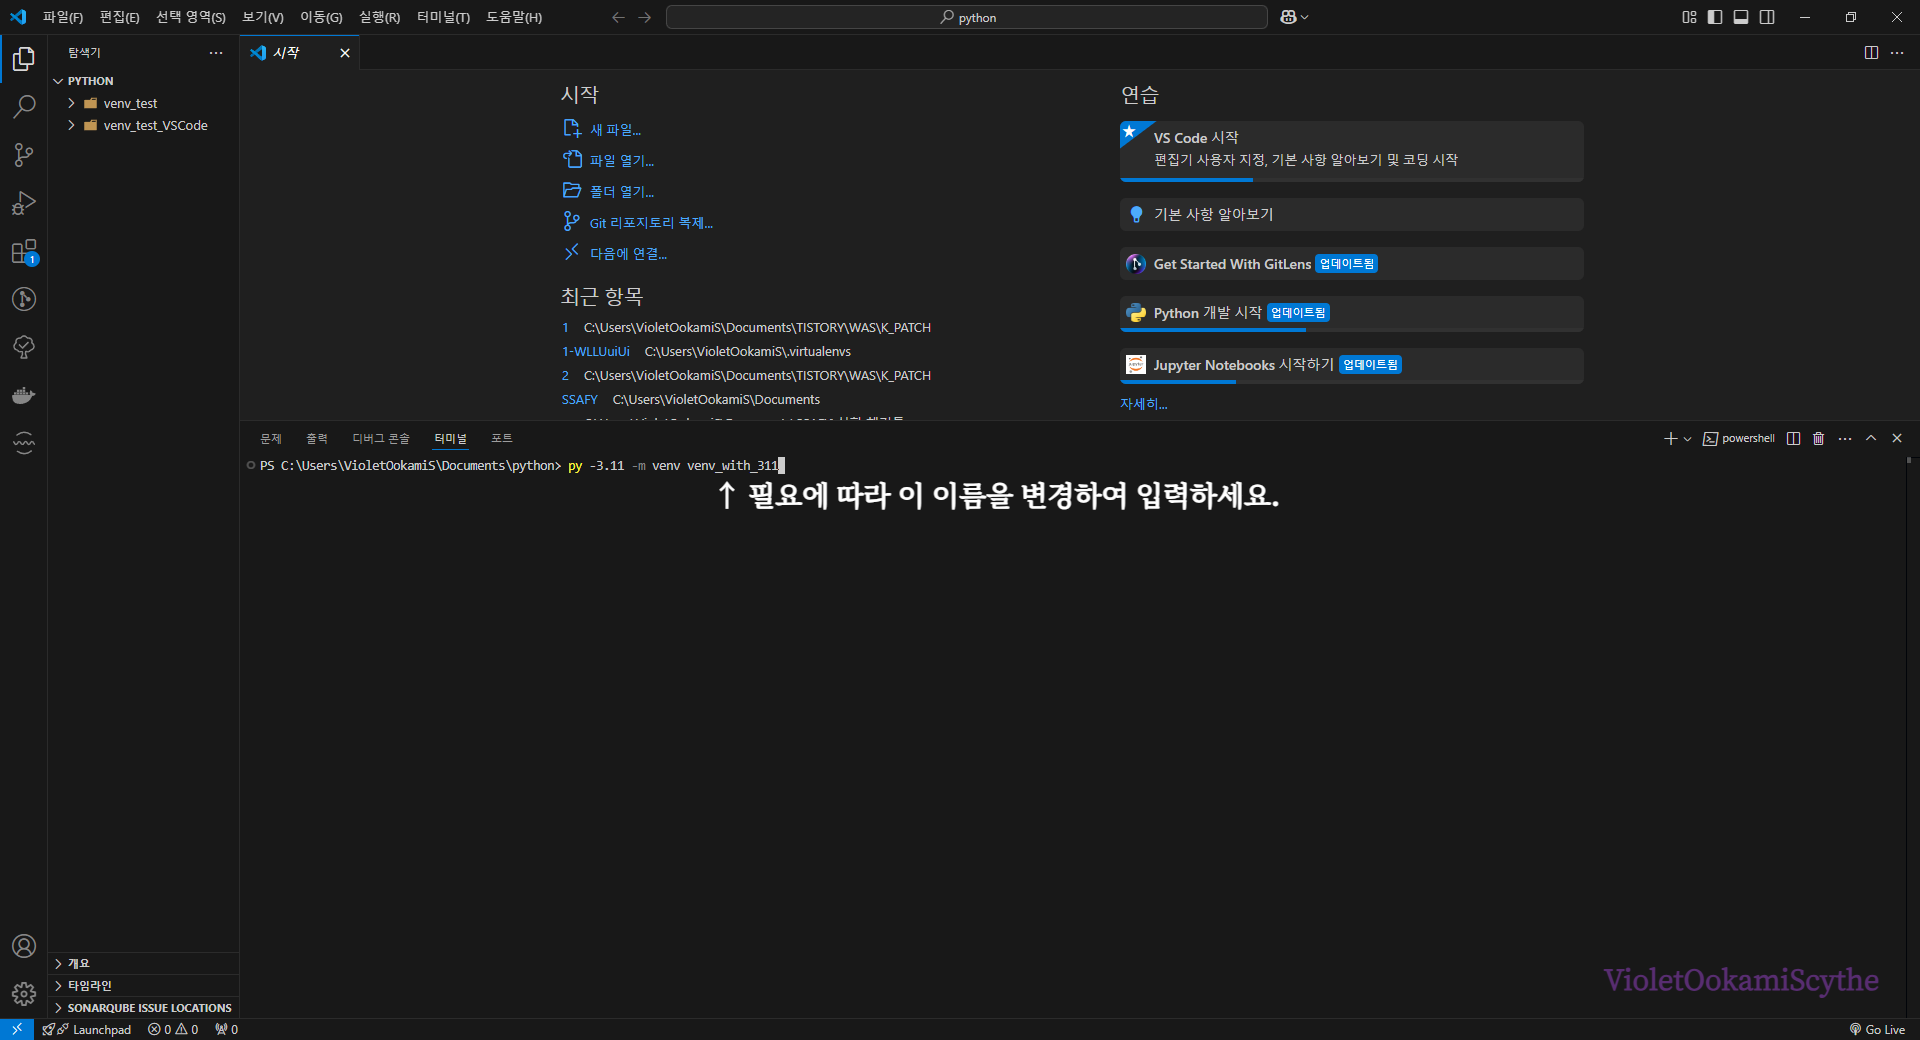Expand the venv_test_VSCode folder
Viewport: 1920px width, 1040px height.
(x=155, y=125)
